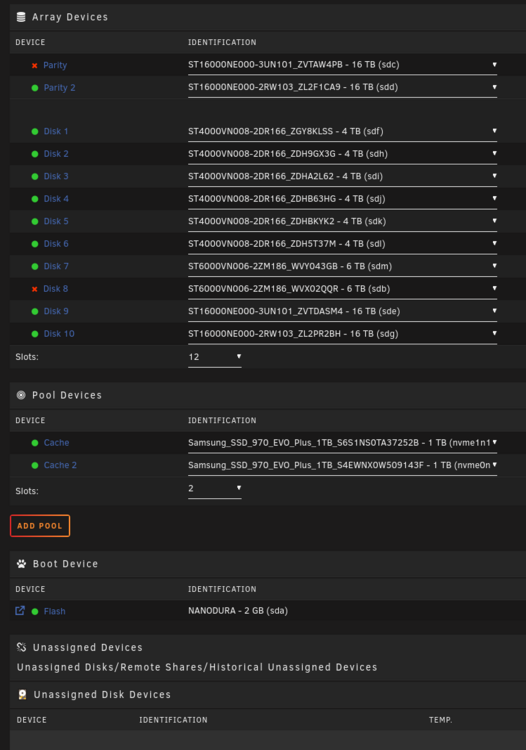This screenshot has height=750, width=526.
Task: Click the green status dot next to Parity 2
Action: pyautogui.click(x=35, y=88)
